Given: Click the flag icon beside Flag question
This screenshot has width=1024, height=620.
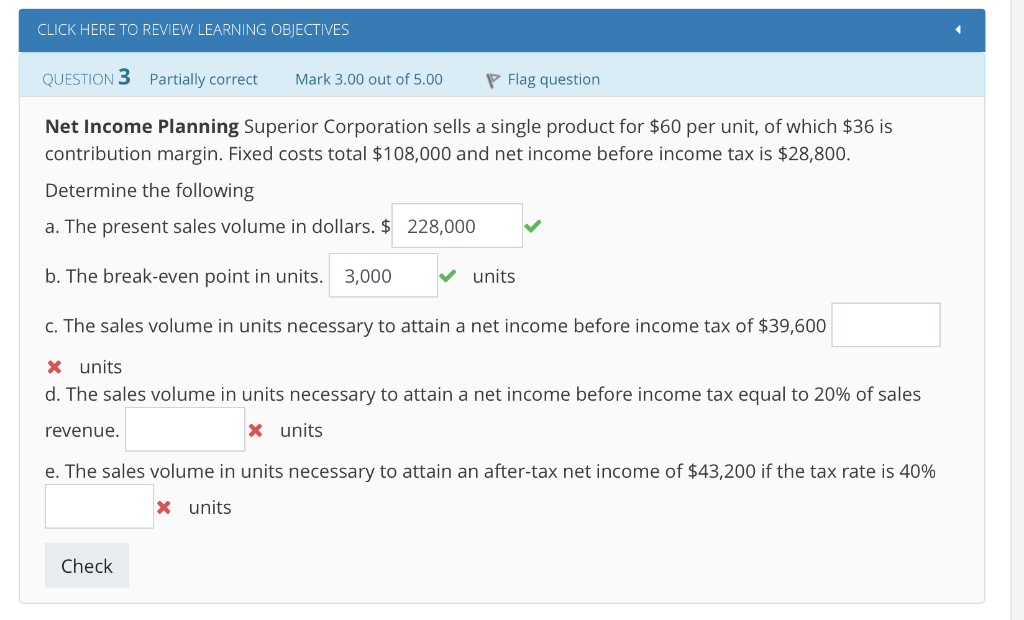Looking at the screenshot, I should 491,79.
